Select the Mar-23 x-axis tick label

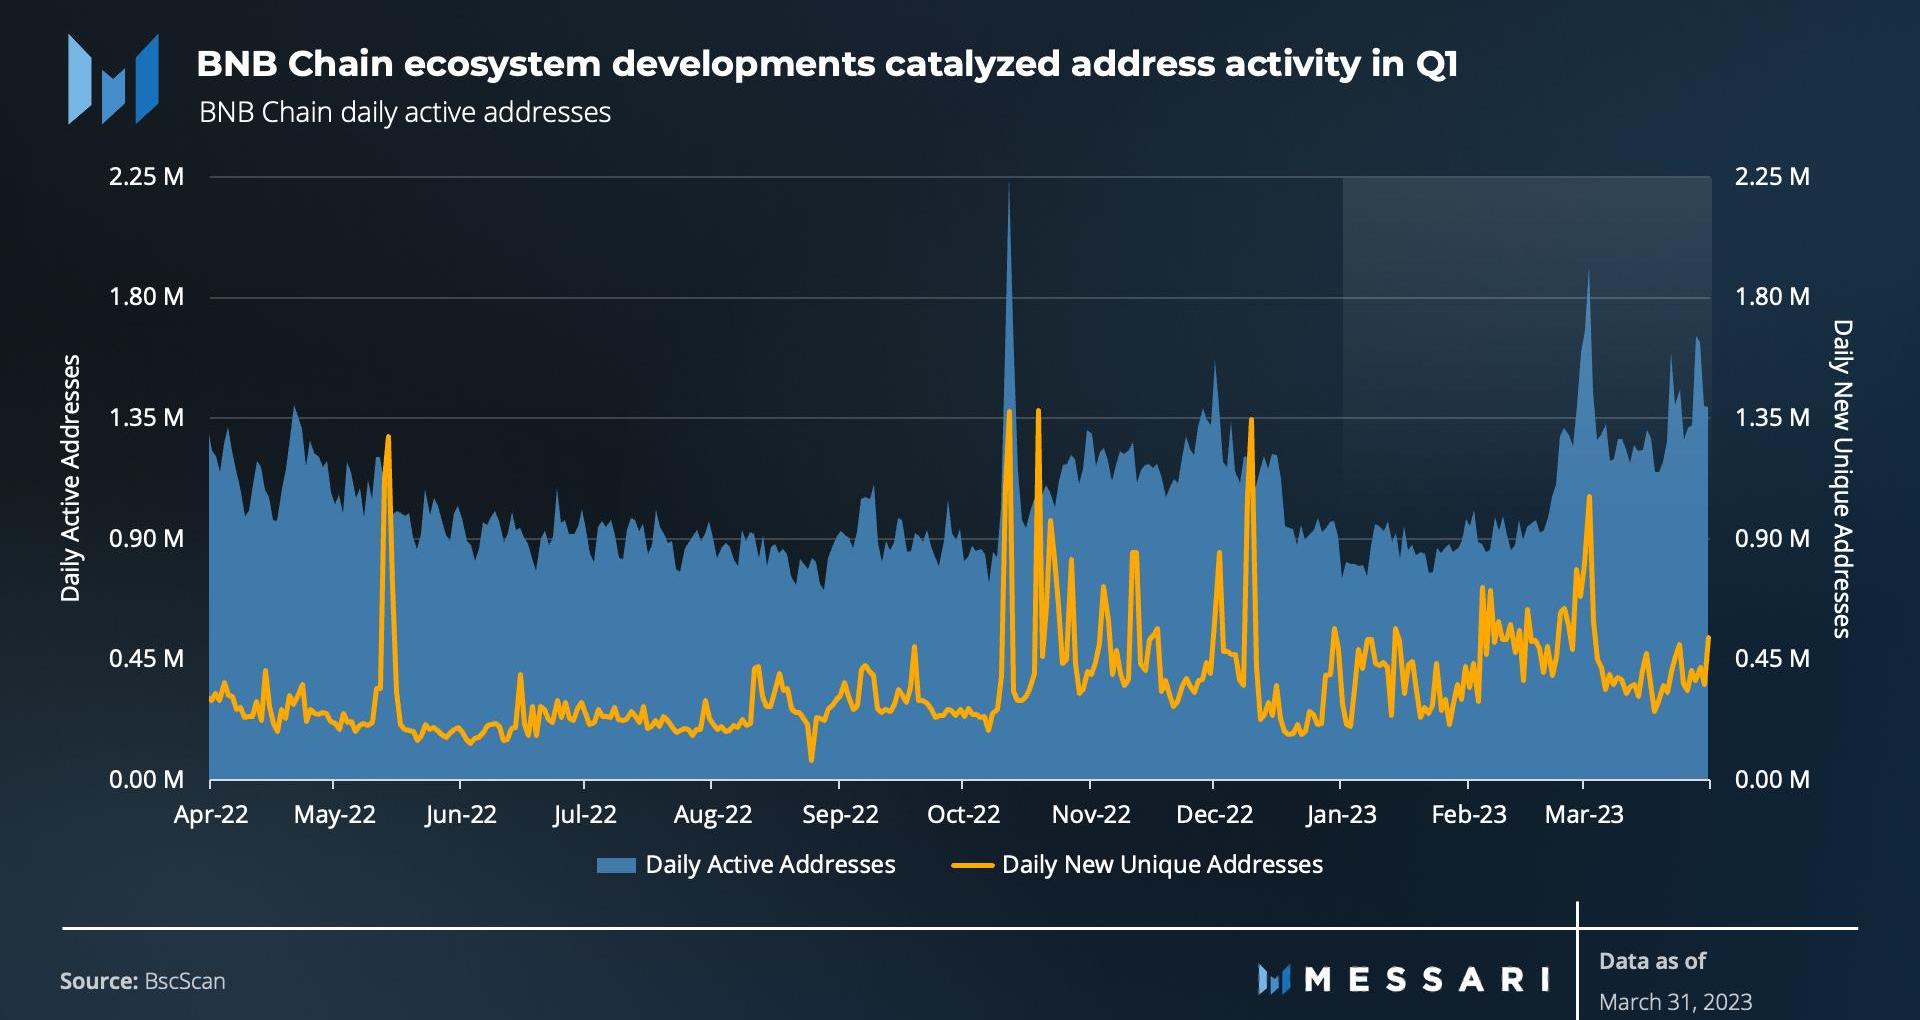[x=1584, y=815]
